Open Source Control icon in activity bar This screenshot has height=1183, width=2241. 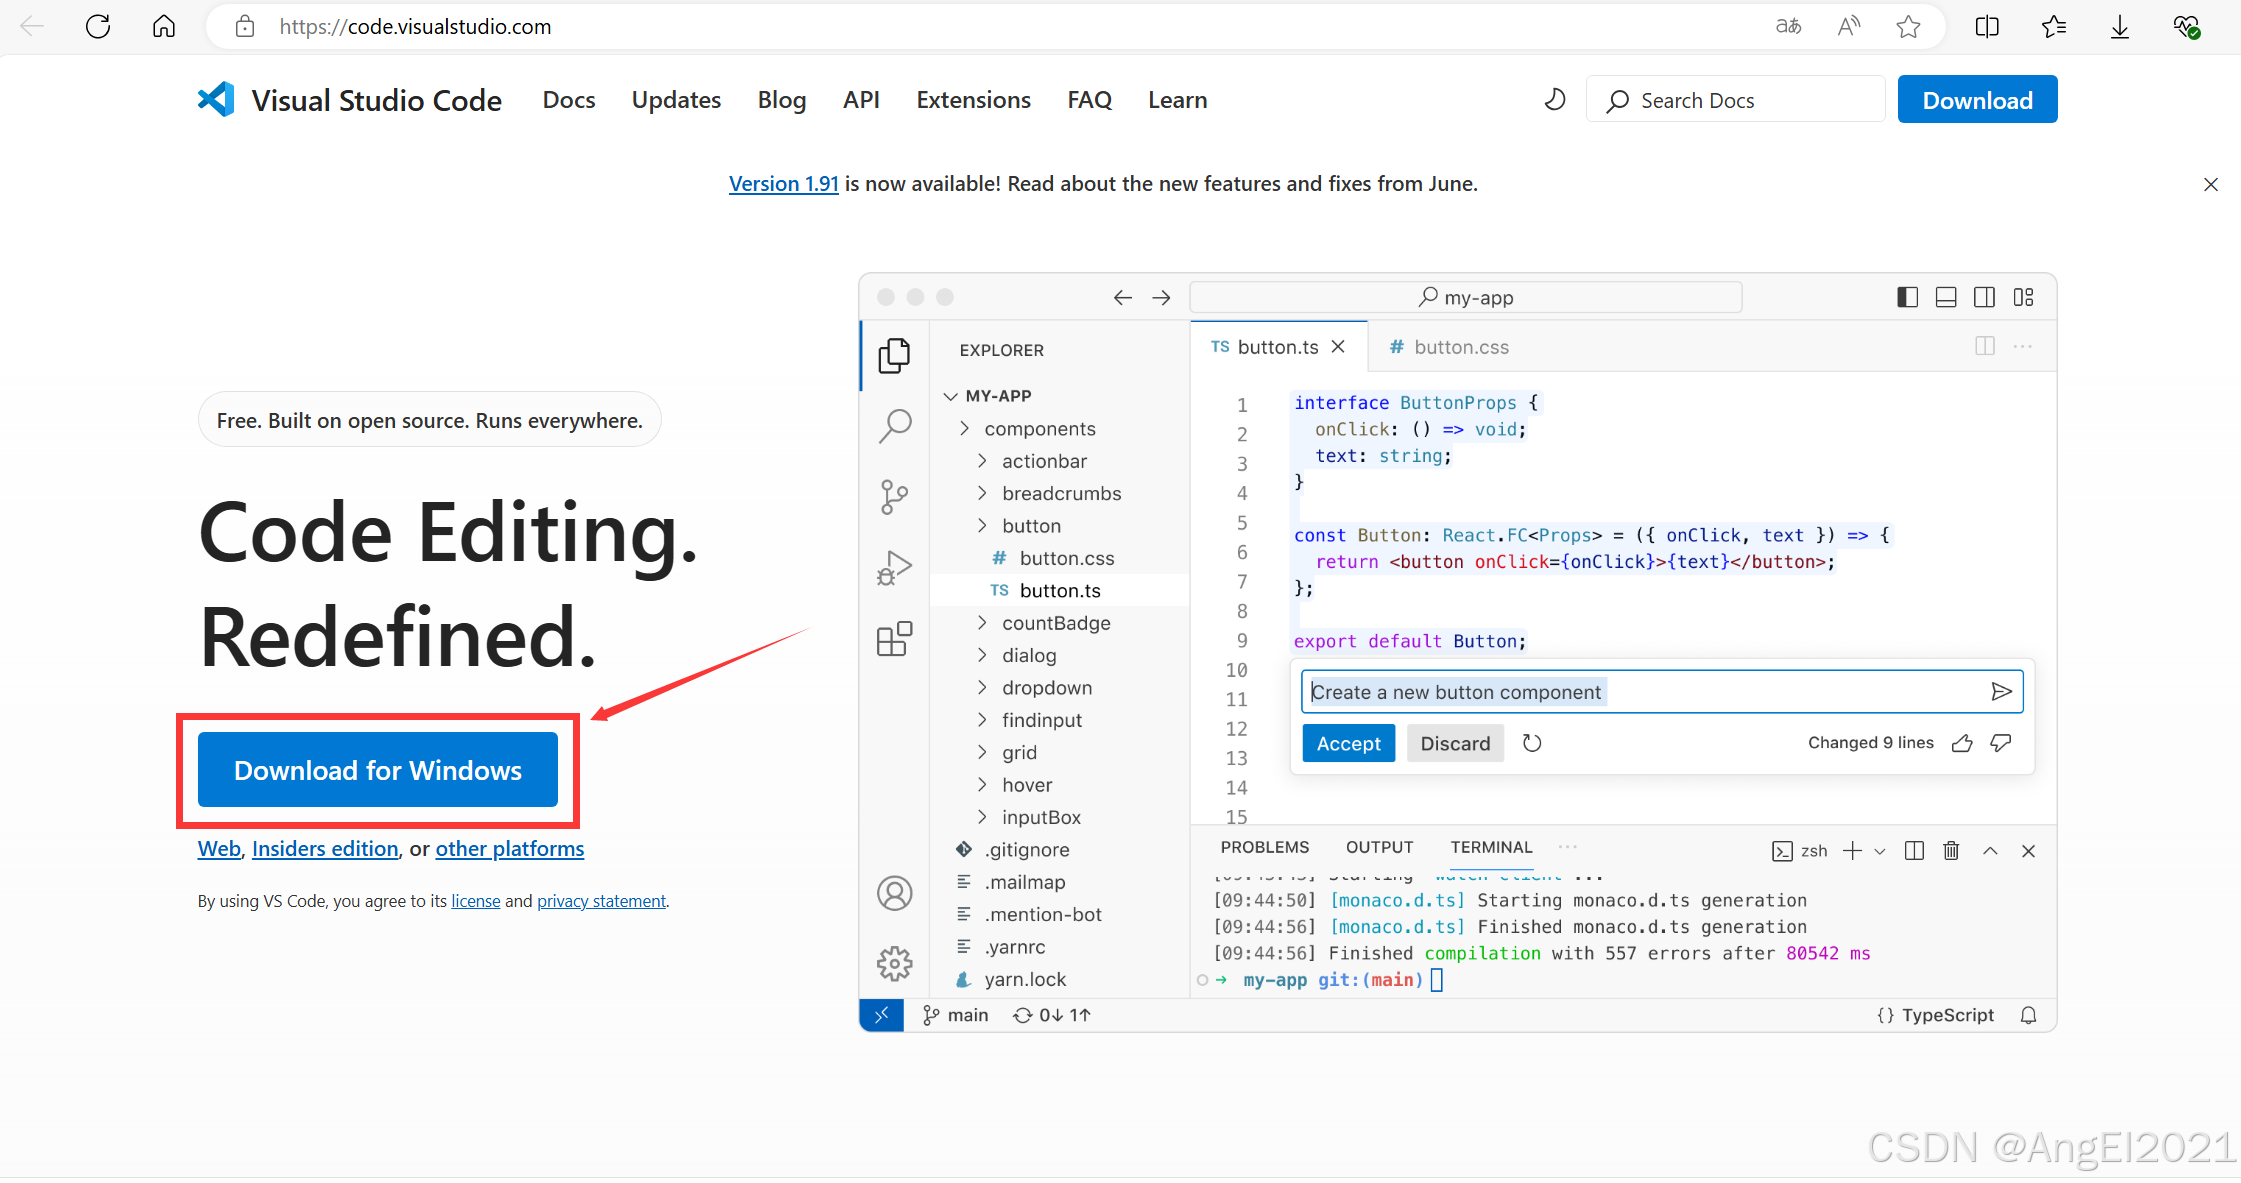coord(894,496)
